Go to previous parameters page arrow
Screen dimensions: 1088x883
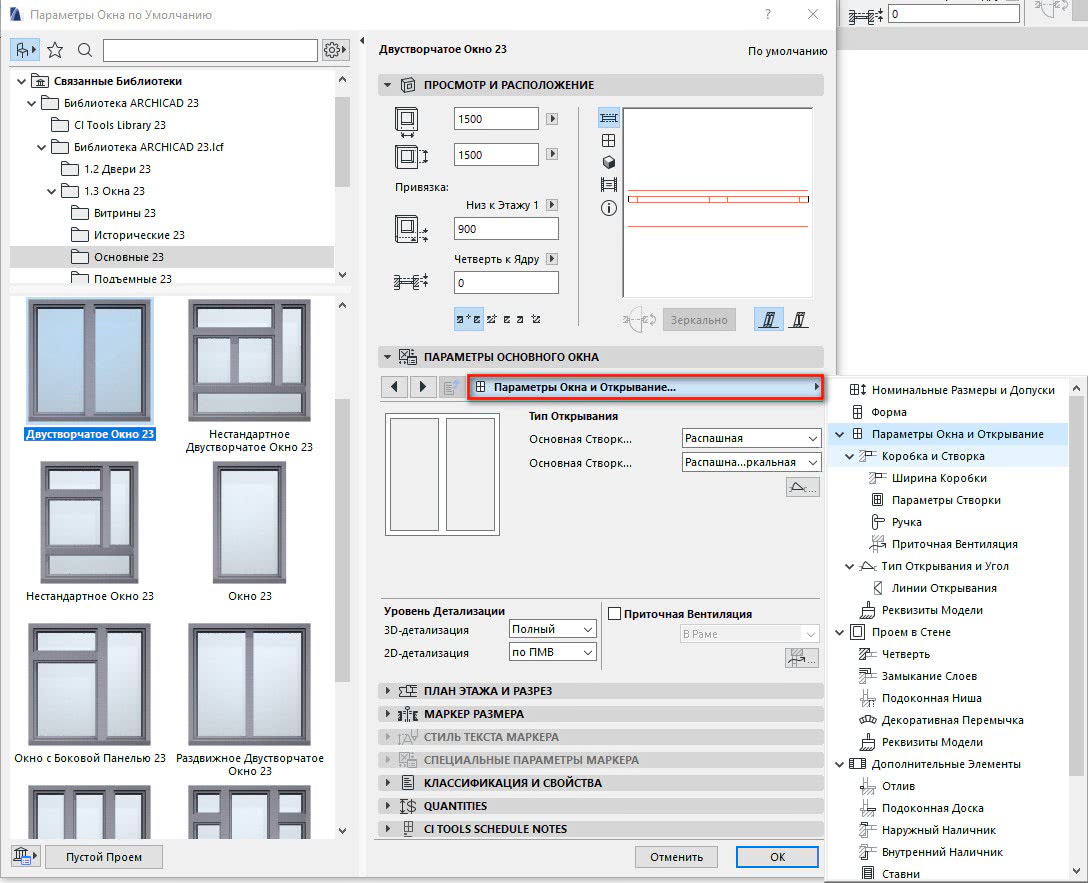[394, 387]
